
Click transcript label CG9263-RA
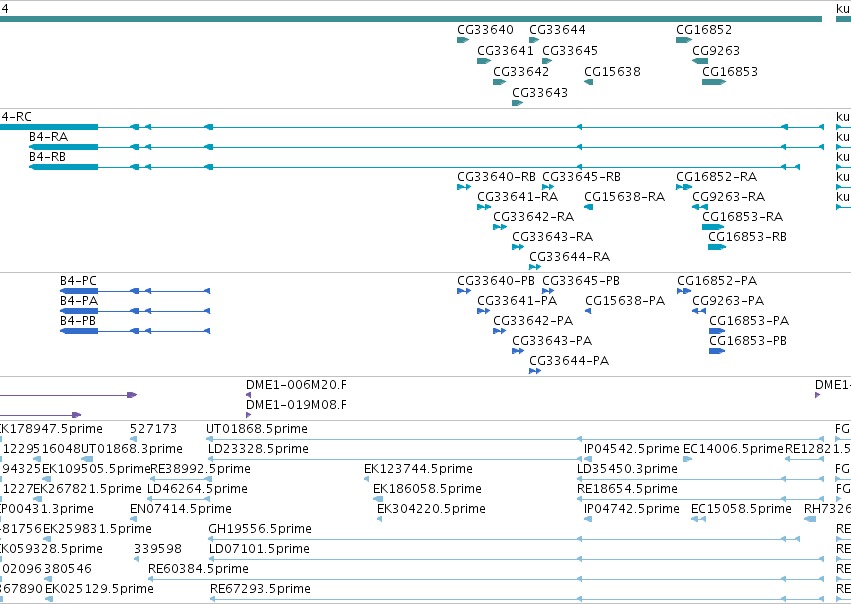click(x=728, y=196)
